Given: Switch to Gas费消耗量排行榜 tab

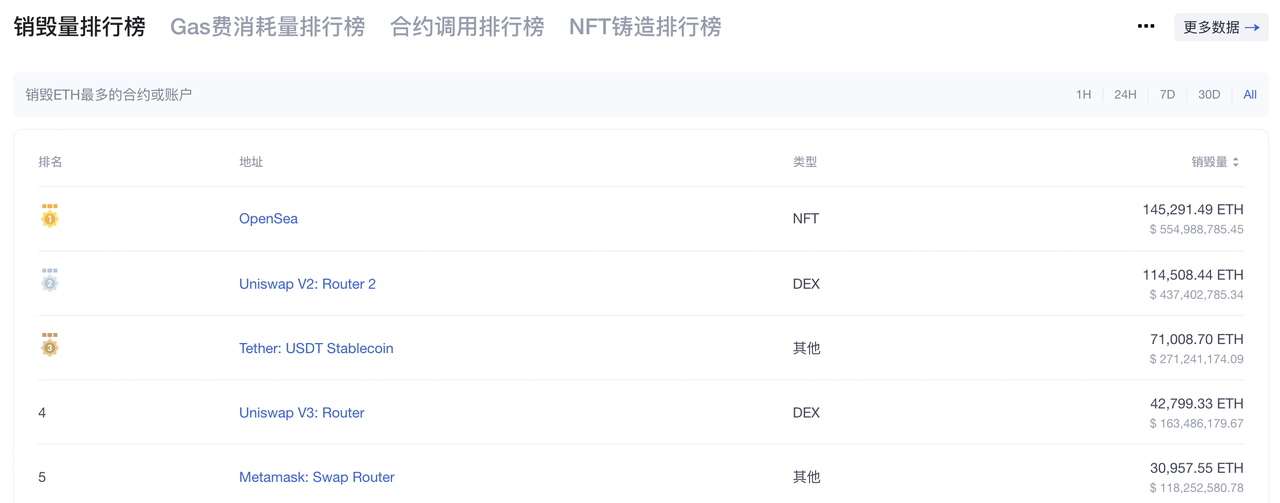Looking at the screenshot, I should [267, 27].
